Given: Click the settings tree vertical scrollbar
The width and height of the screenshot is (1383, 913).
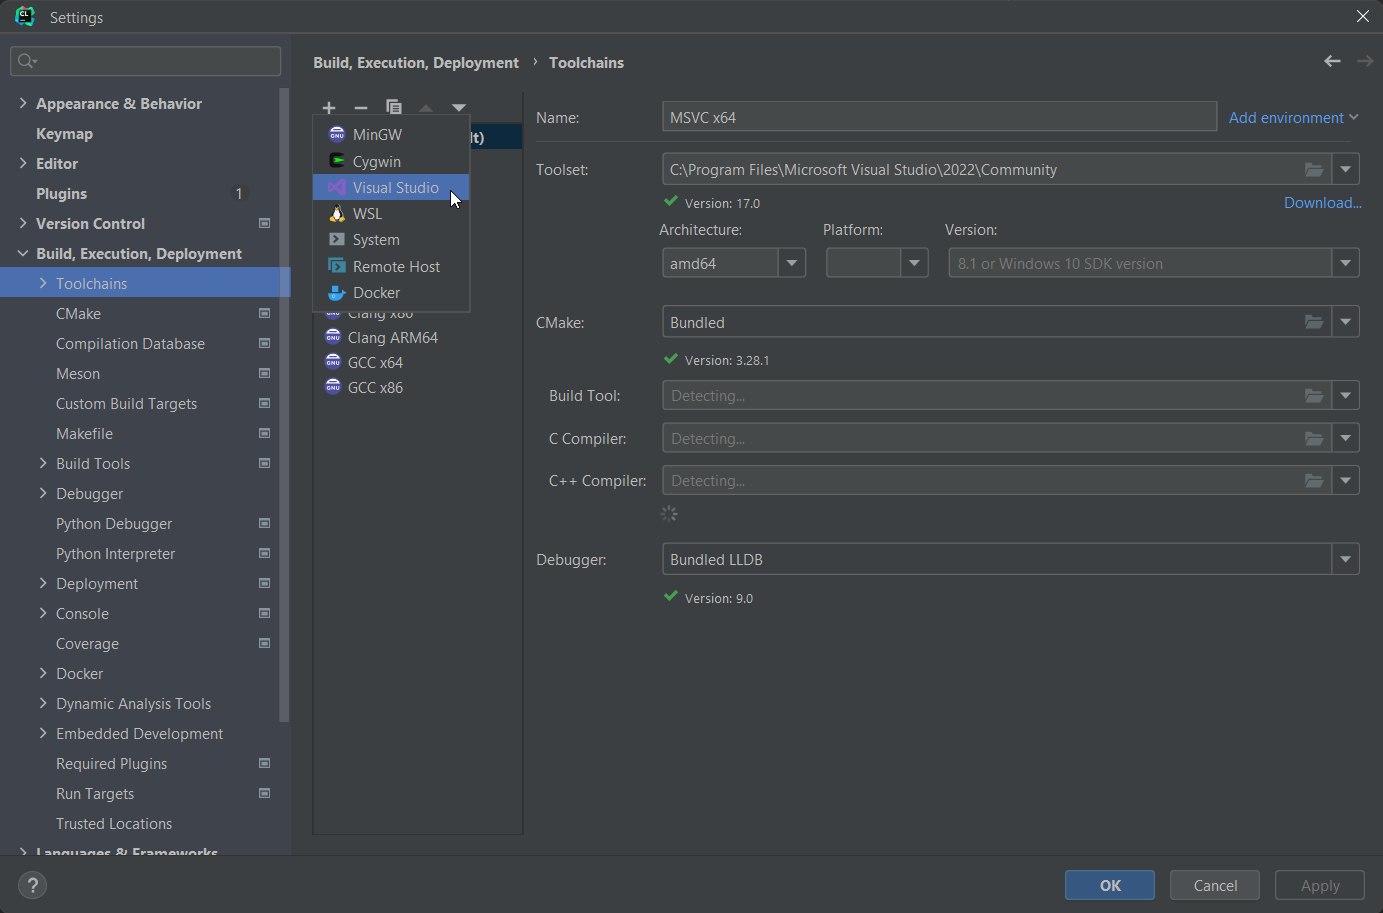Looking at the screenshot, I should pos(285,405).
